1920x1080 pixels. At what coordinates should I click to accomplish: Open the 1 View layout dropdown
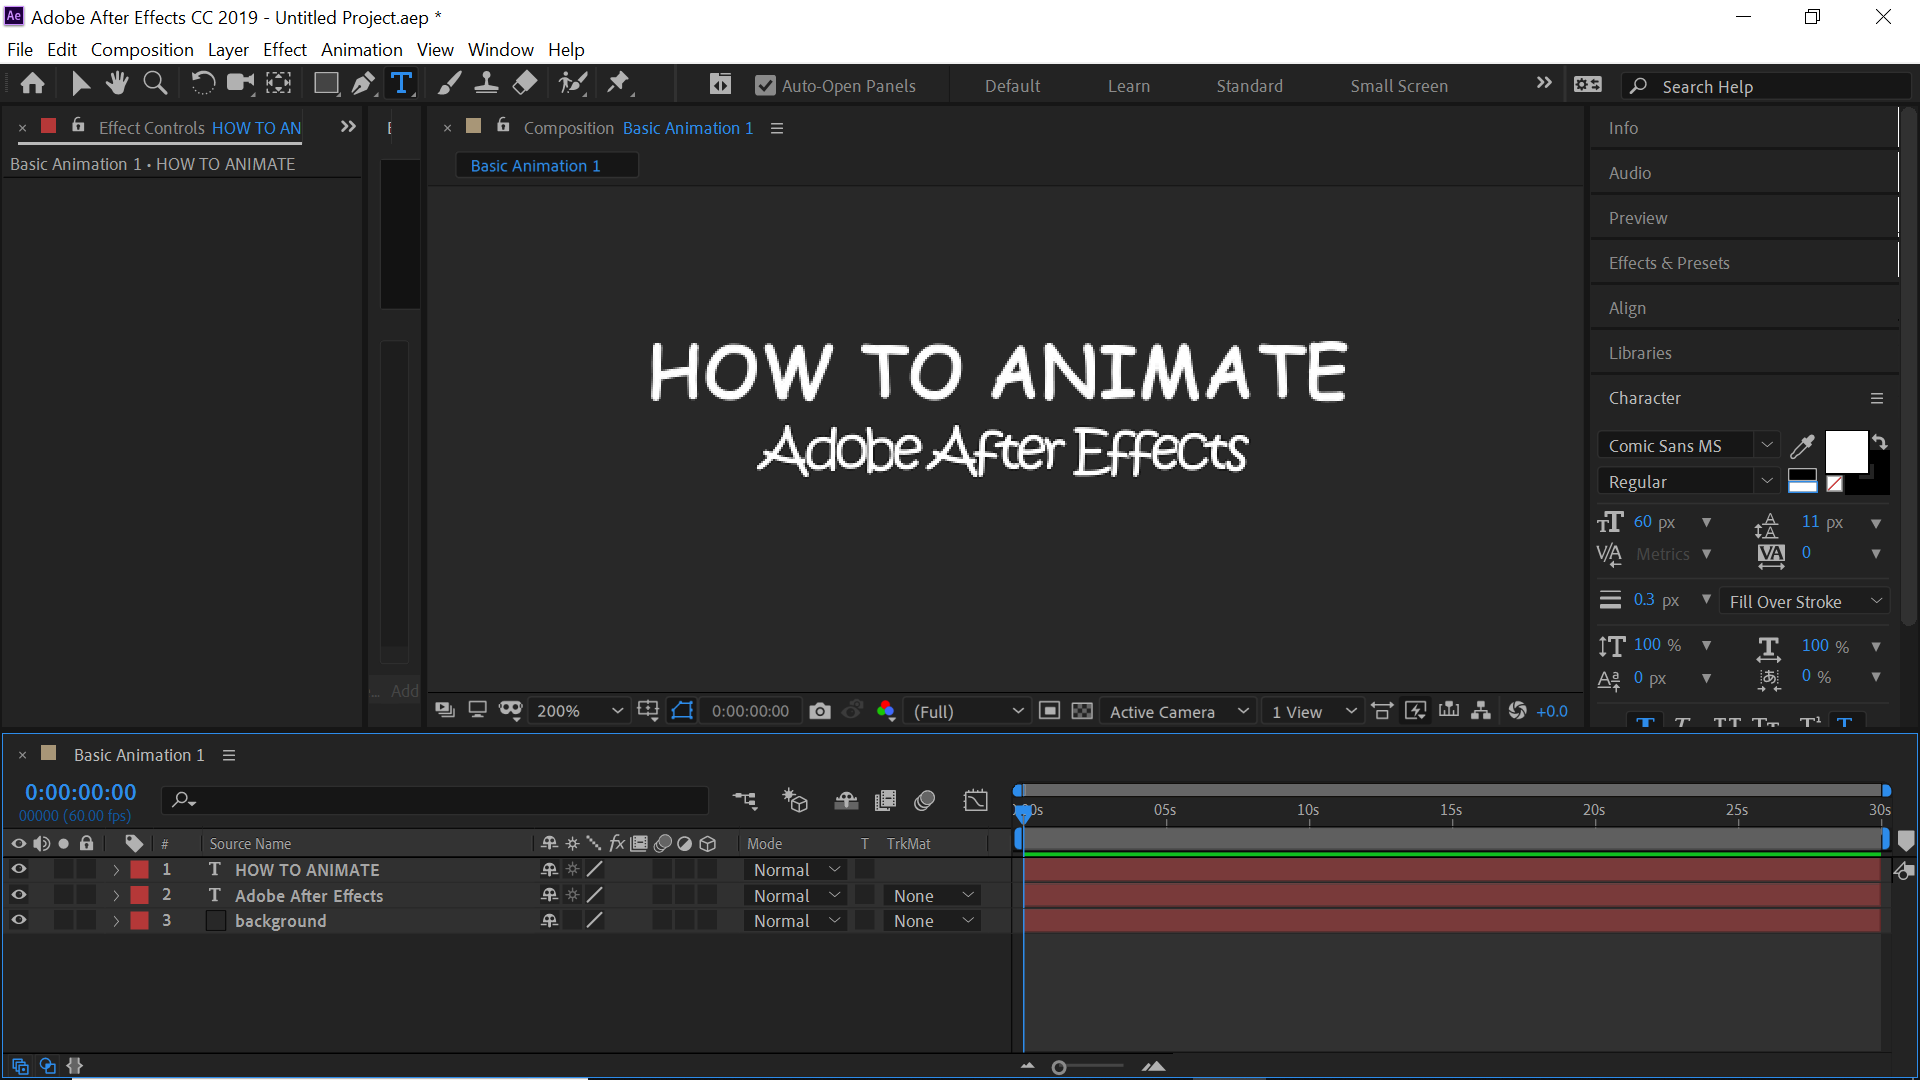[1313, 711]
